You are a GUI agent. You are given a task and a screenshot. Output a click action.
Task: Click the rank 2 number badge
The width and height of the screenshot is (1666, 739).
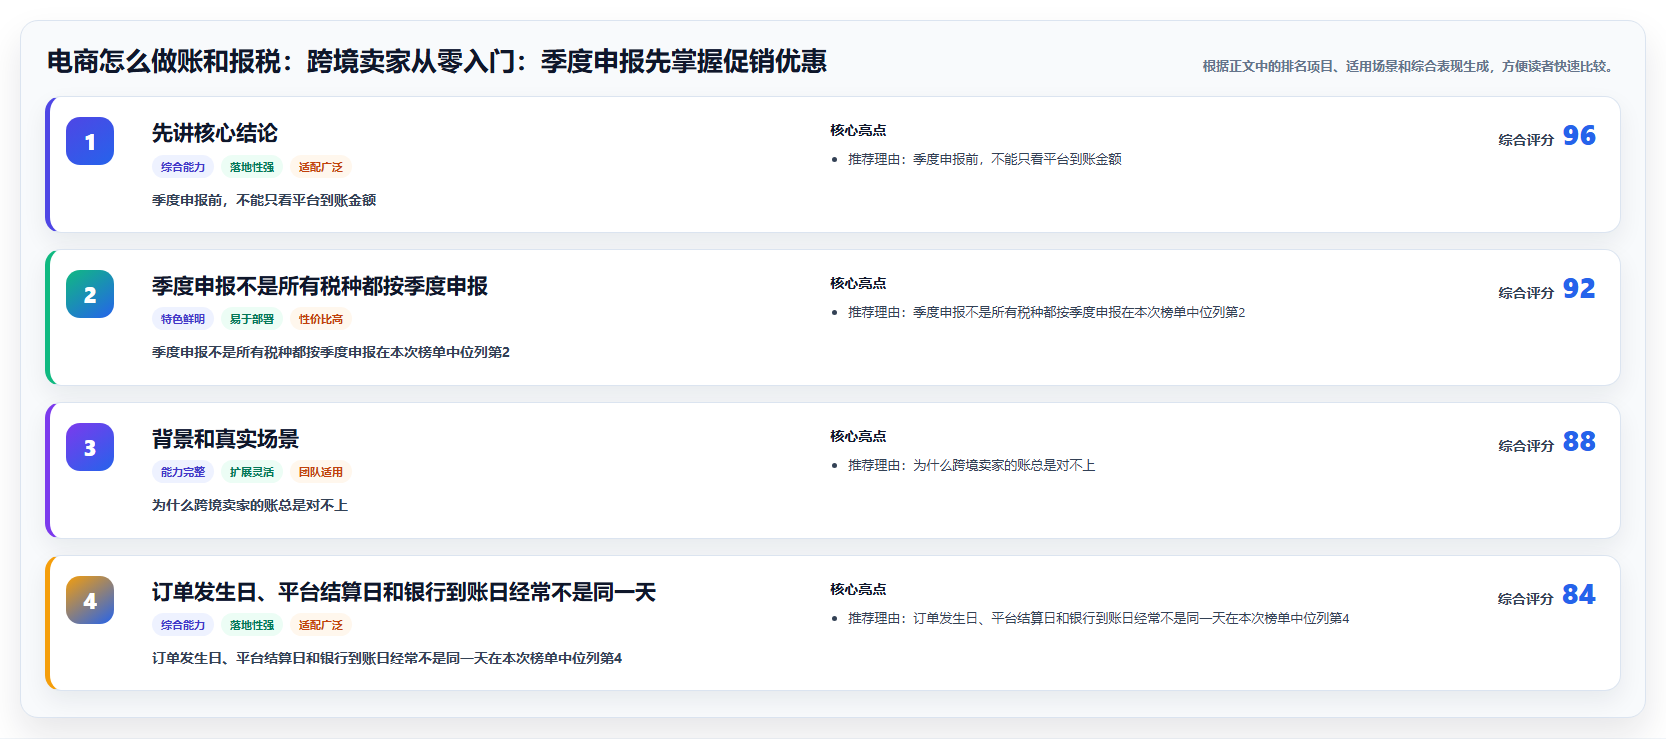90,294
